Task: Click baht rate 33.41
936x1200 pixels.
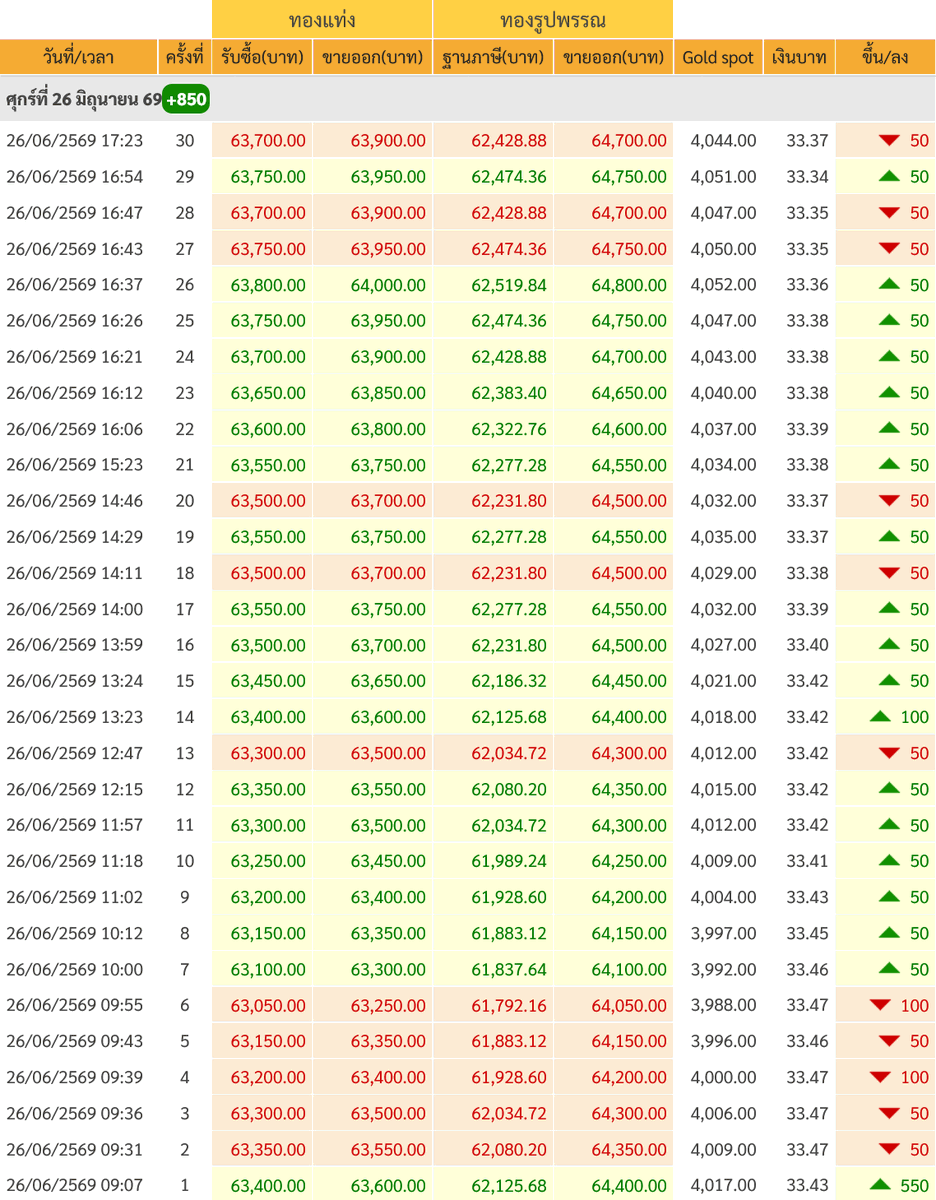Action: 807,861
